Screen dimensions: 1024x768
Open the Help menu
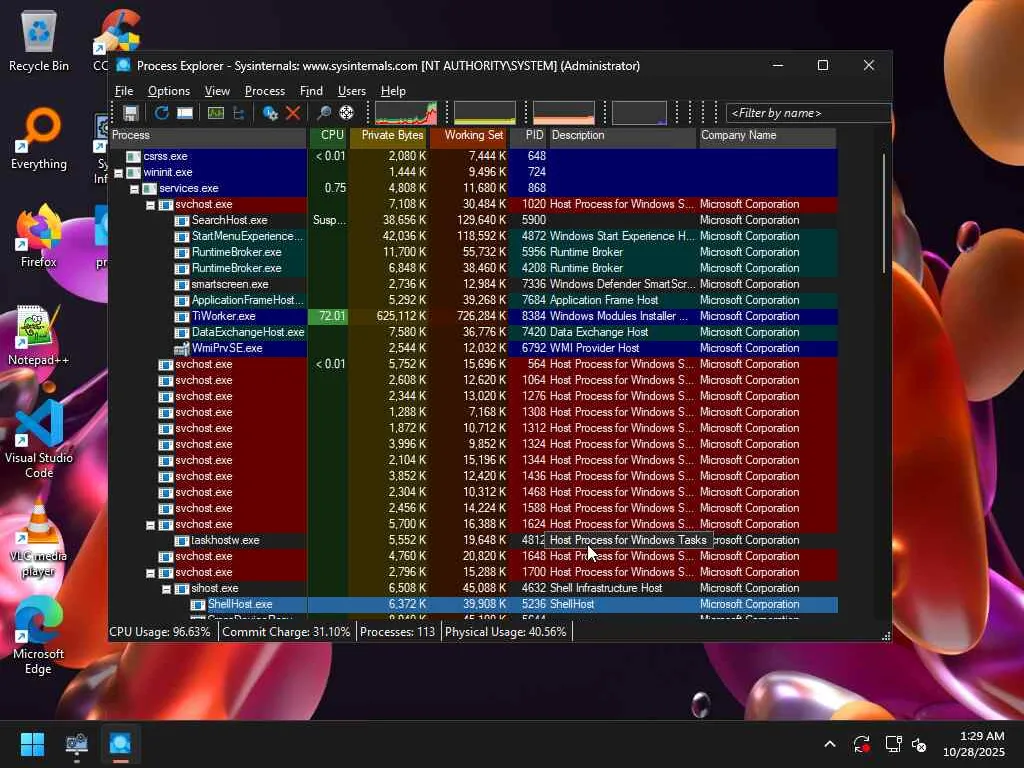393,91
